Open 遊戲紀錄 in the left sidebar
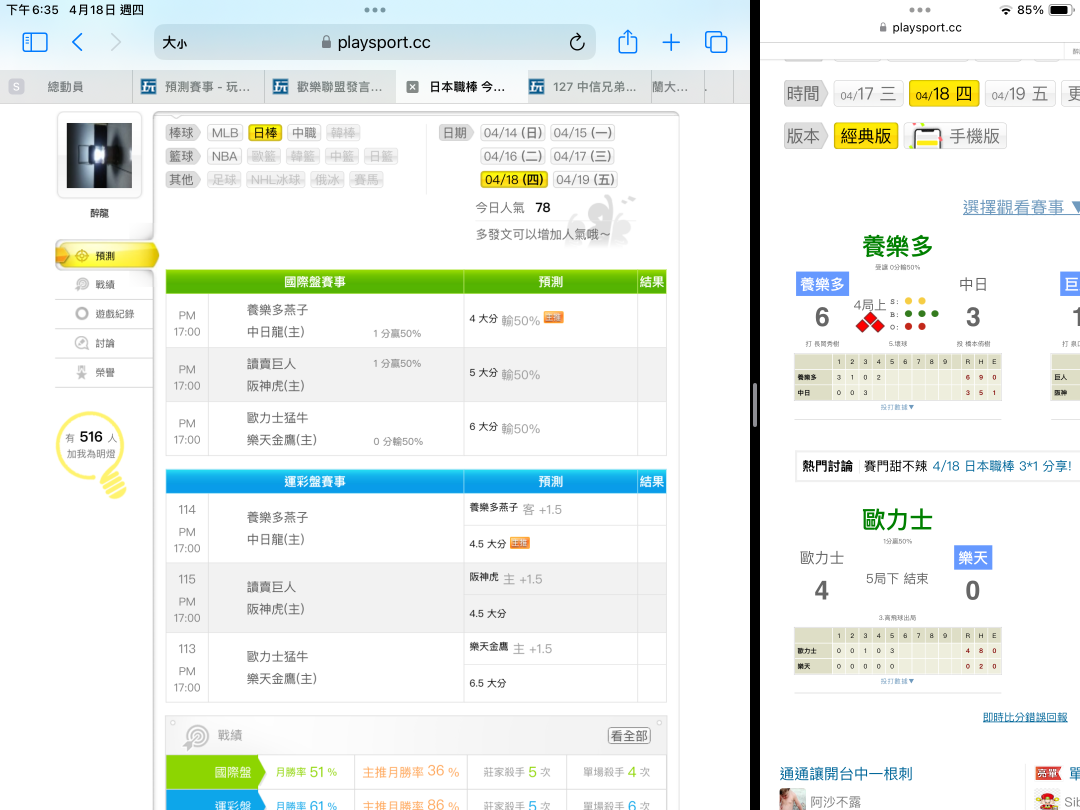 (x=105, y=314)
